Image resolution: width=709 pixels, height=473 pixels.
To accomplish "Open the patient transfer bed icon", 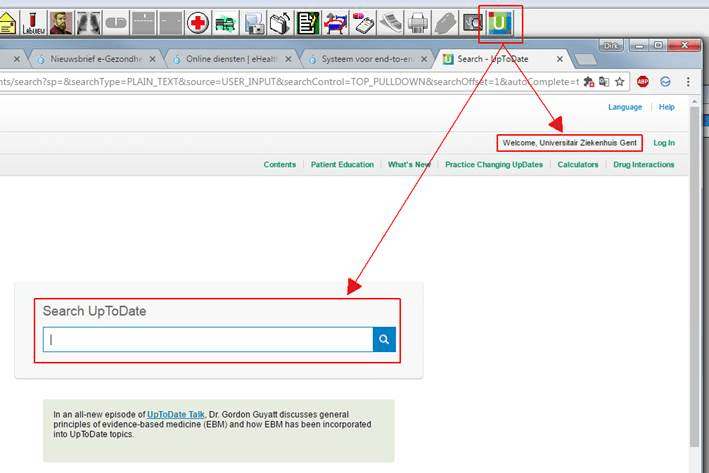I will coord(336,23).
